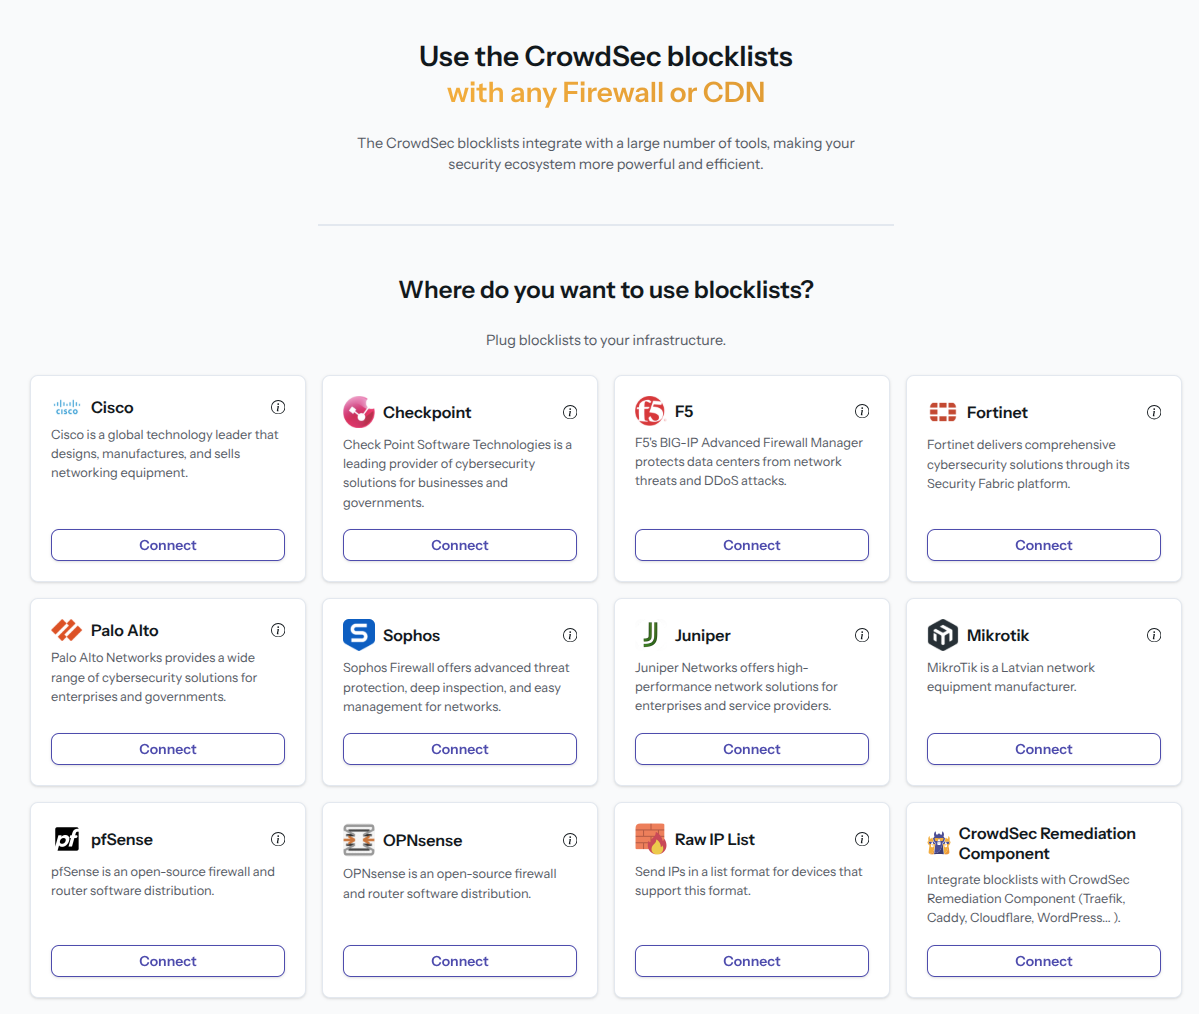This screenshot has width=1199, height=1014.
Task: Open the info tooltip on the Raw IP List card
Action: (x=862, y=839)
